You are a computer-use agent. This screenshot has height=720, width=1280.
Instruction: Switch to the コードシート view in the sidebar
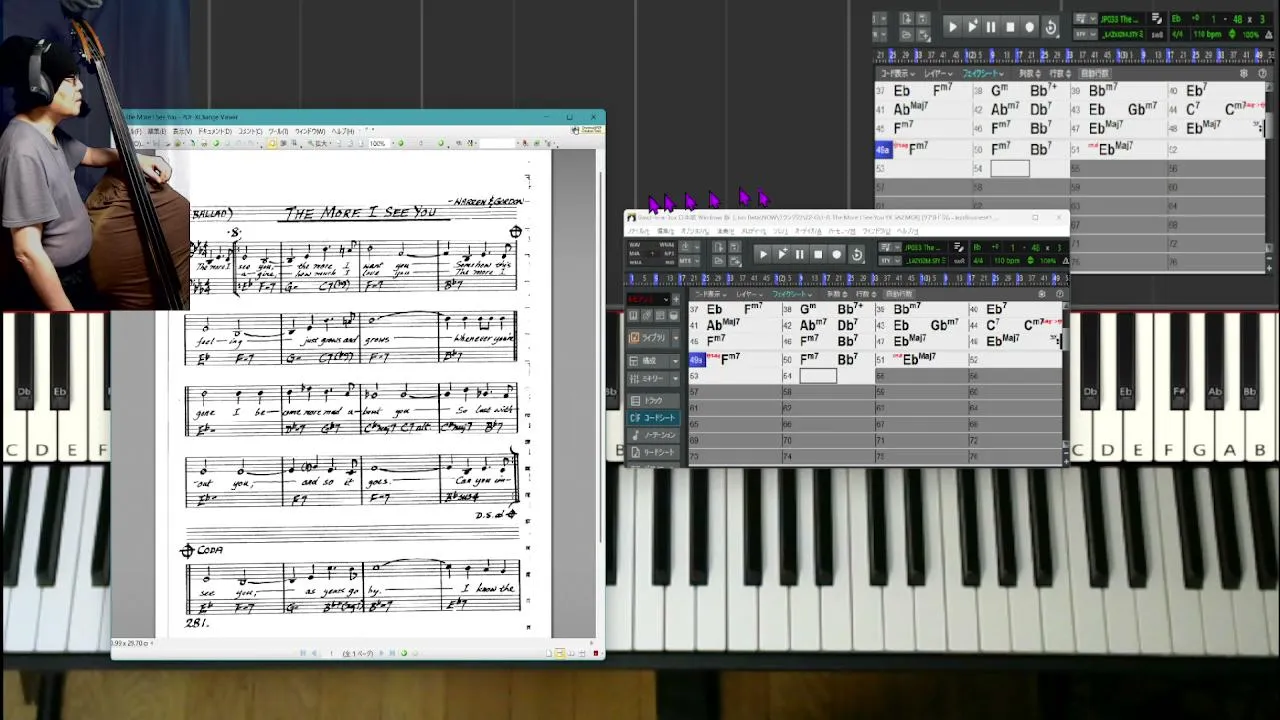pyautogui.click(x=652, y=418)
